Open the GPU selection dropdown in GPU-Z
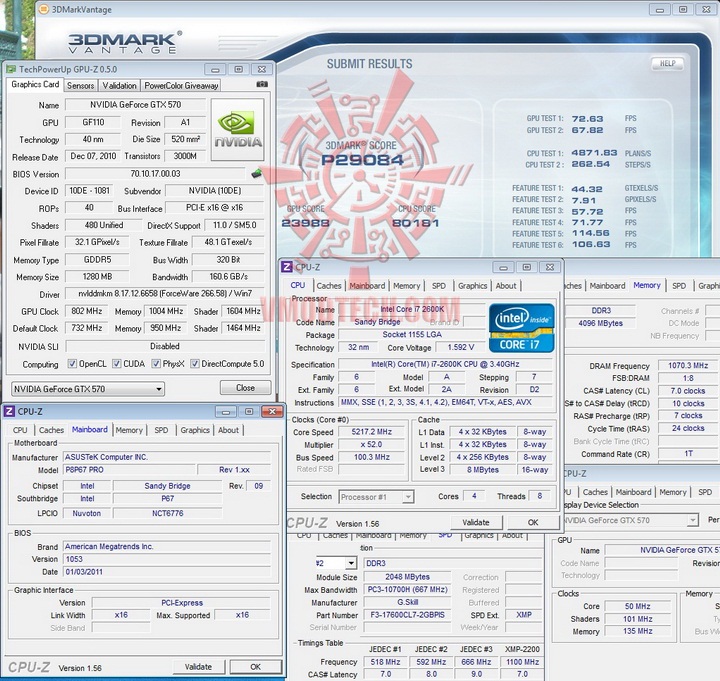Image resolution: width=720 pixels, height=681 pixels. (88, 389)
